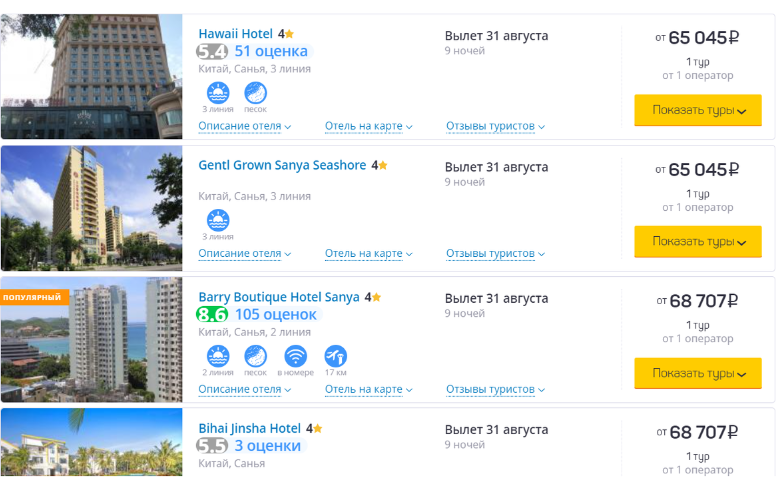Viewport: 778px width, 481px height.
Task: Open the Barry Boutique Hotel Sanya link
Action: (279, 297)
